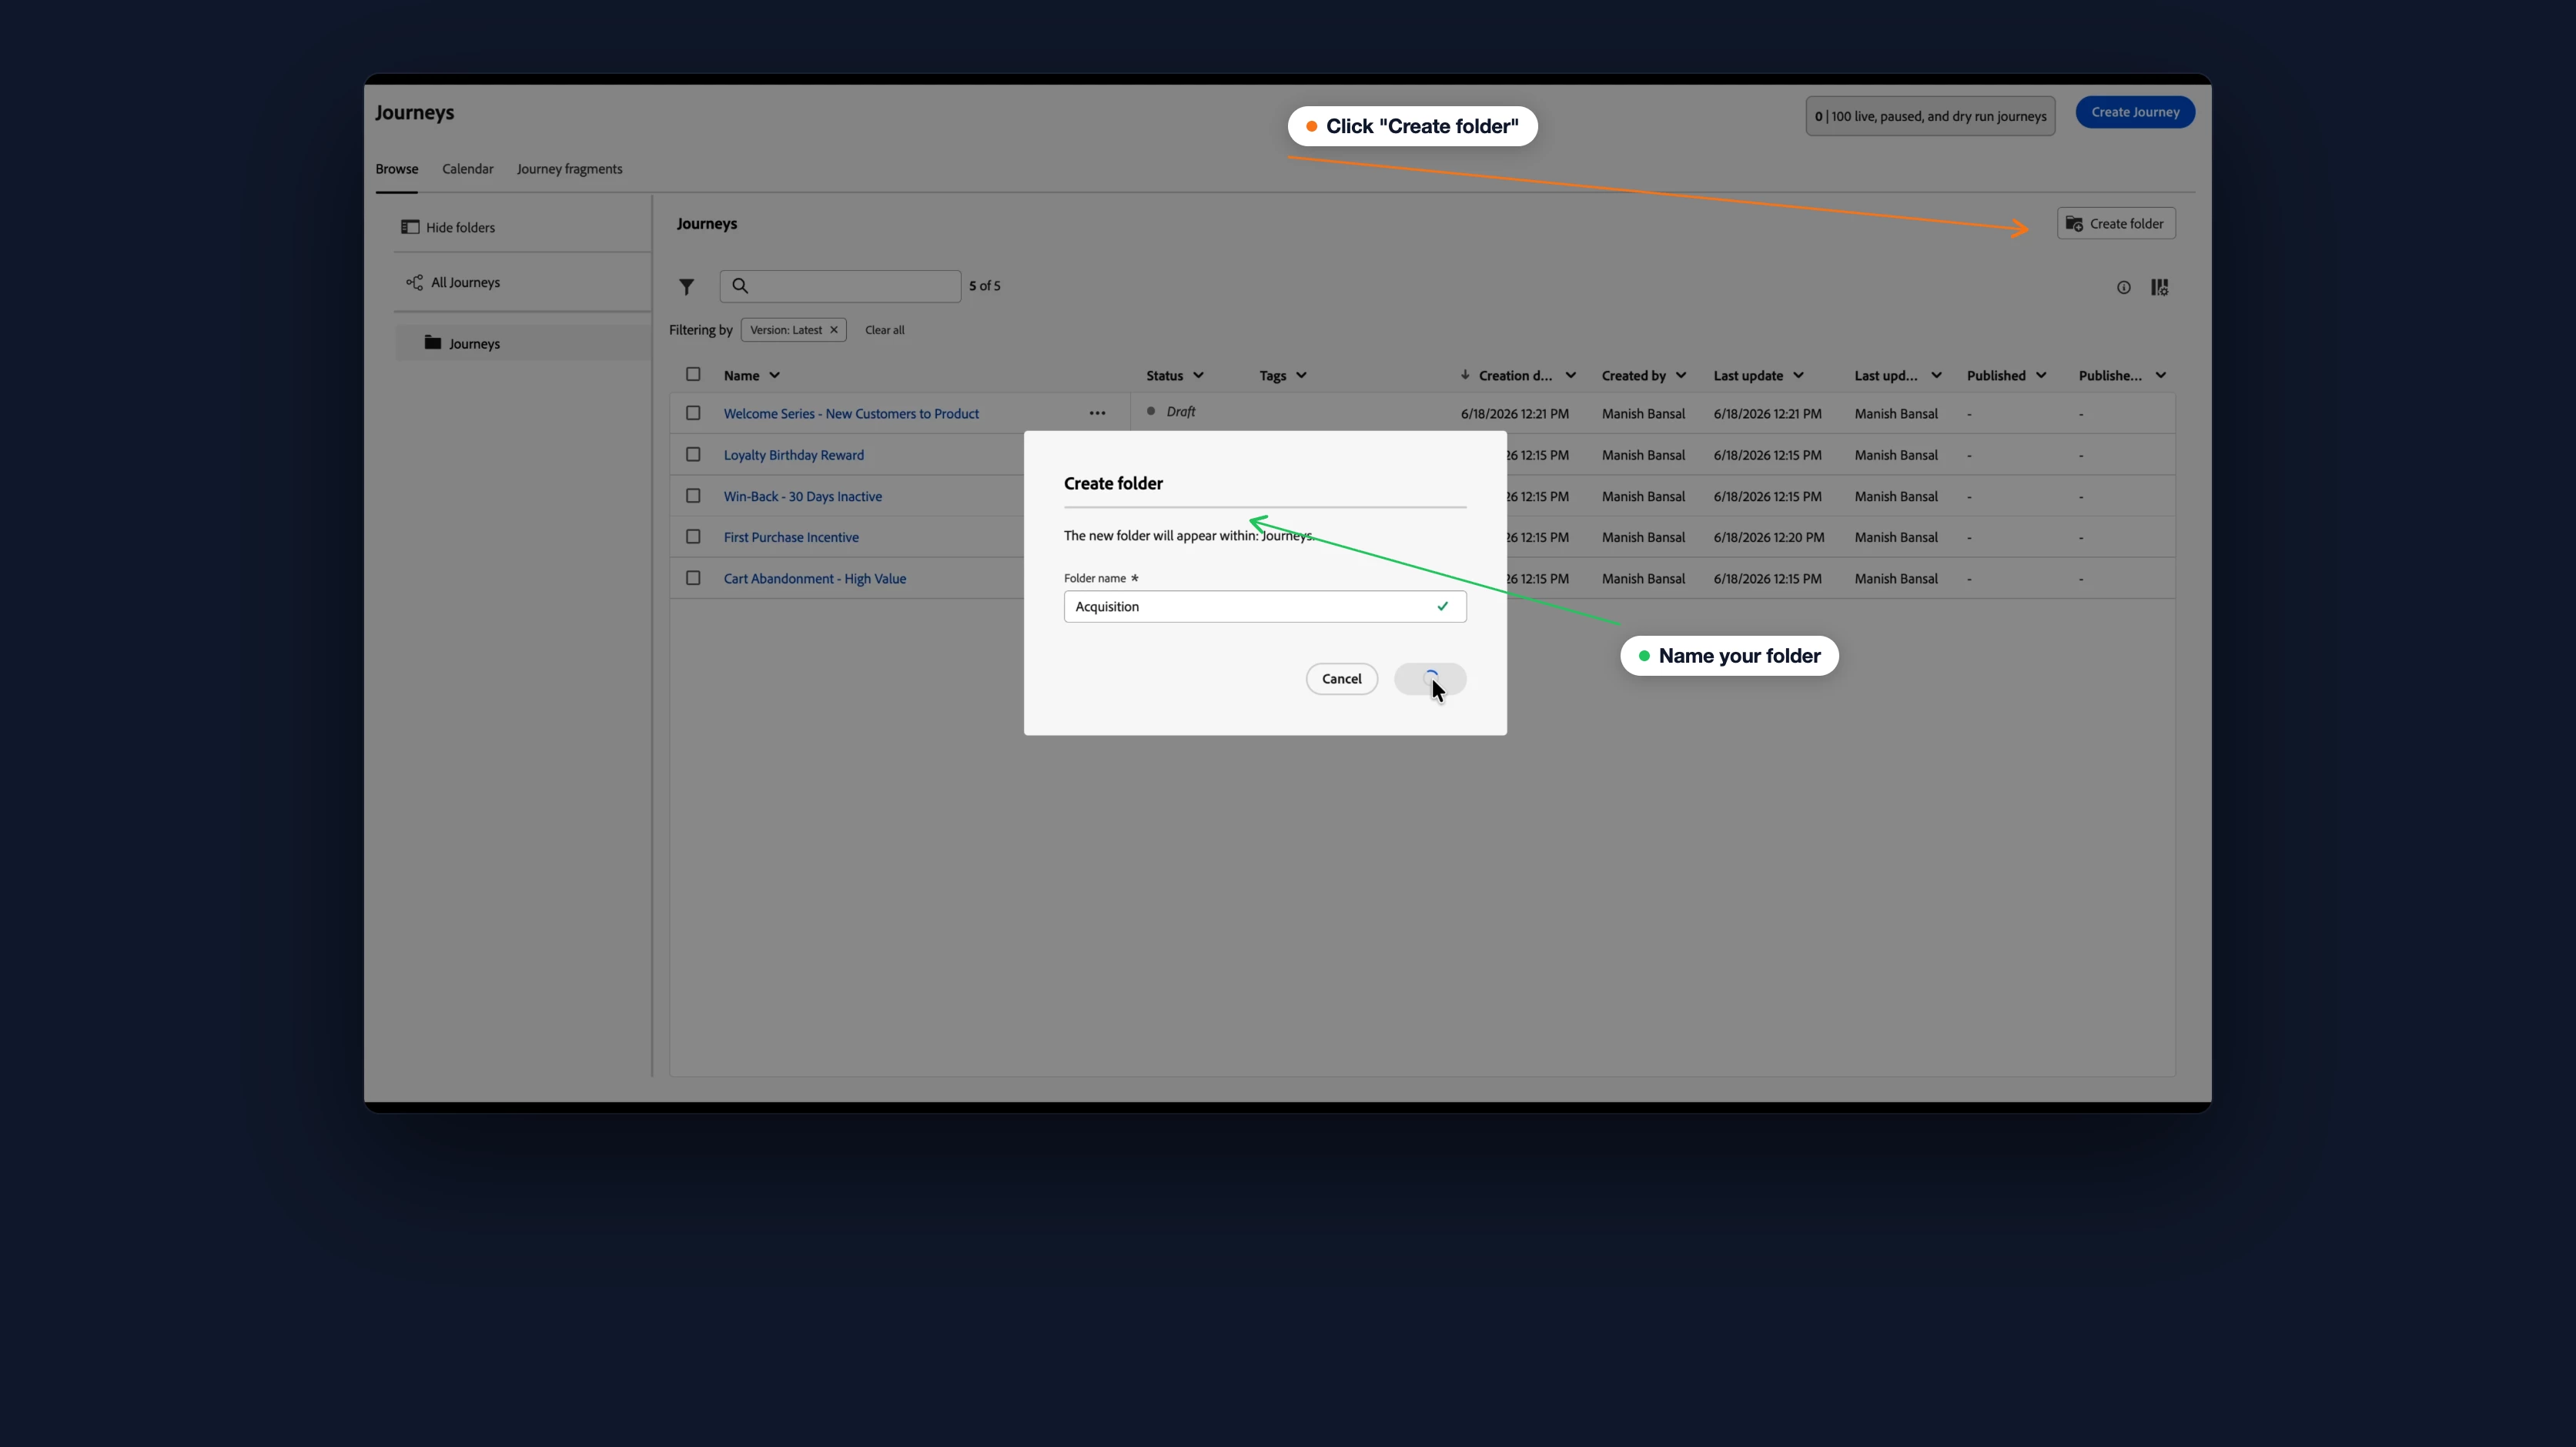Image resolution: width=2576 pixels, height=1447 pixels.
Task: Open Welcome Series - New Customers journey
Action: pyautogui.click(x=851, y=414)
